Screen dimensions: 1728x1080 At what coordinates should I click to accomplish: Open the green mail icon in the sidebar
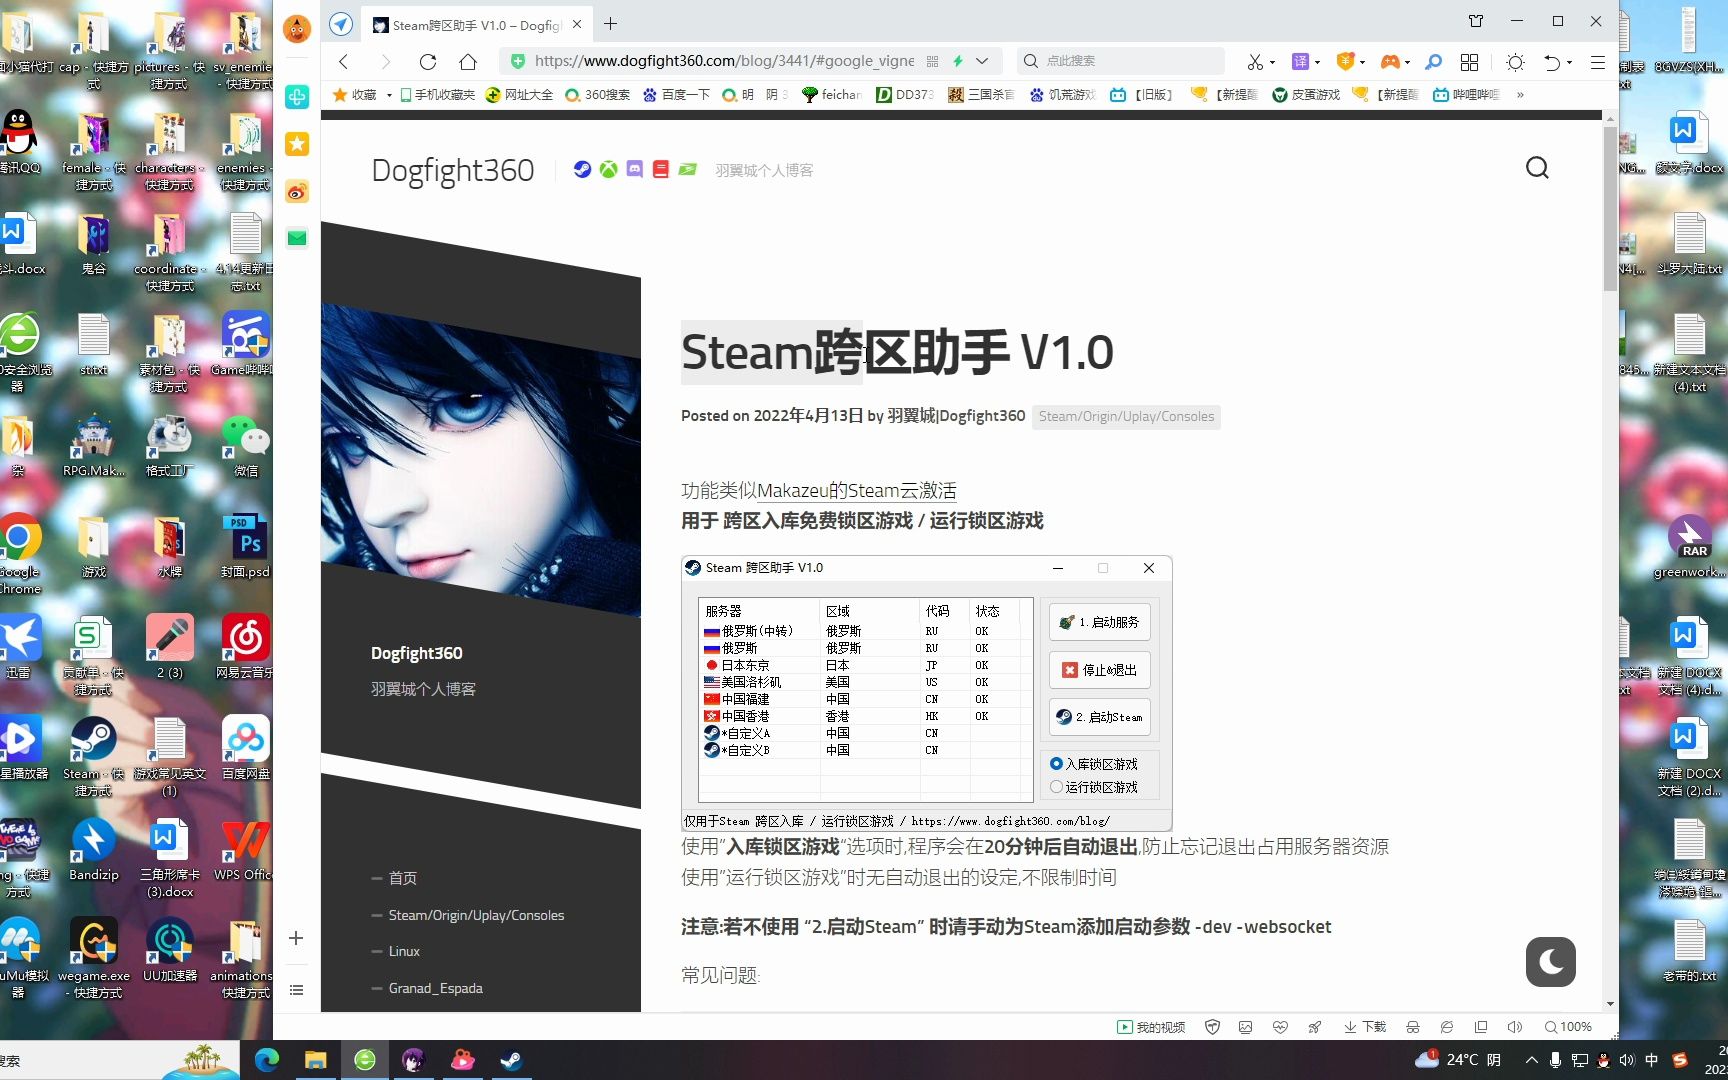(297, 238)
